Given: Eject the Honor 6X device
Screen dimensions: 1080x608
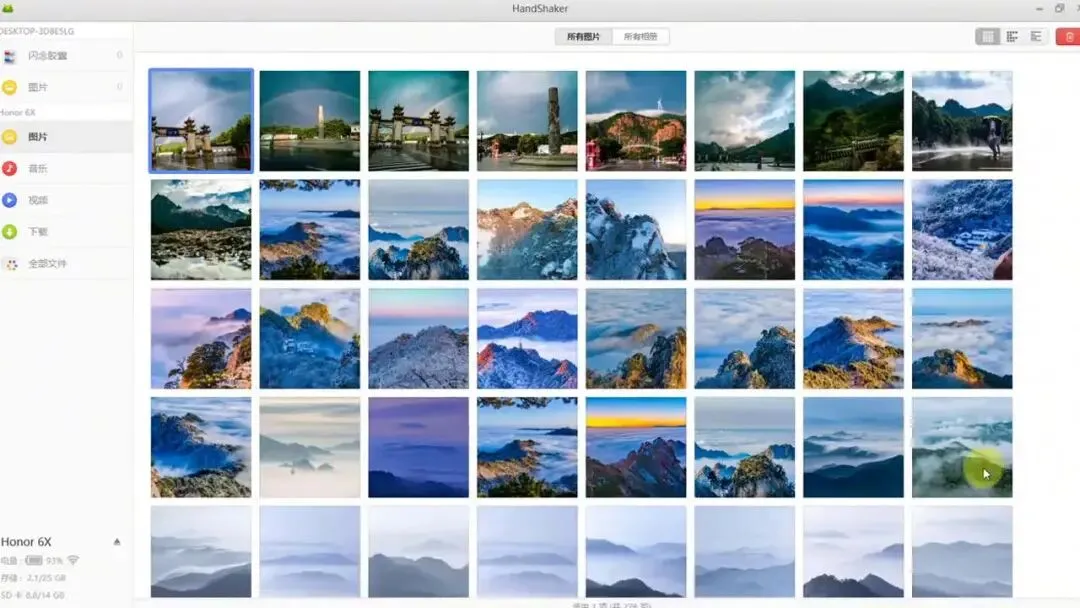Looking at the screenshot, I should click(x=117, y=542).
